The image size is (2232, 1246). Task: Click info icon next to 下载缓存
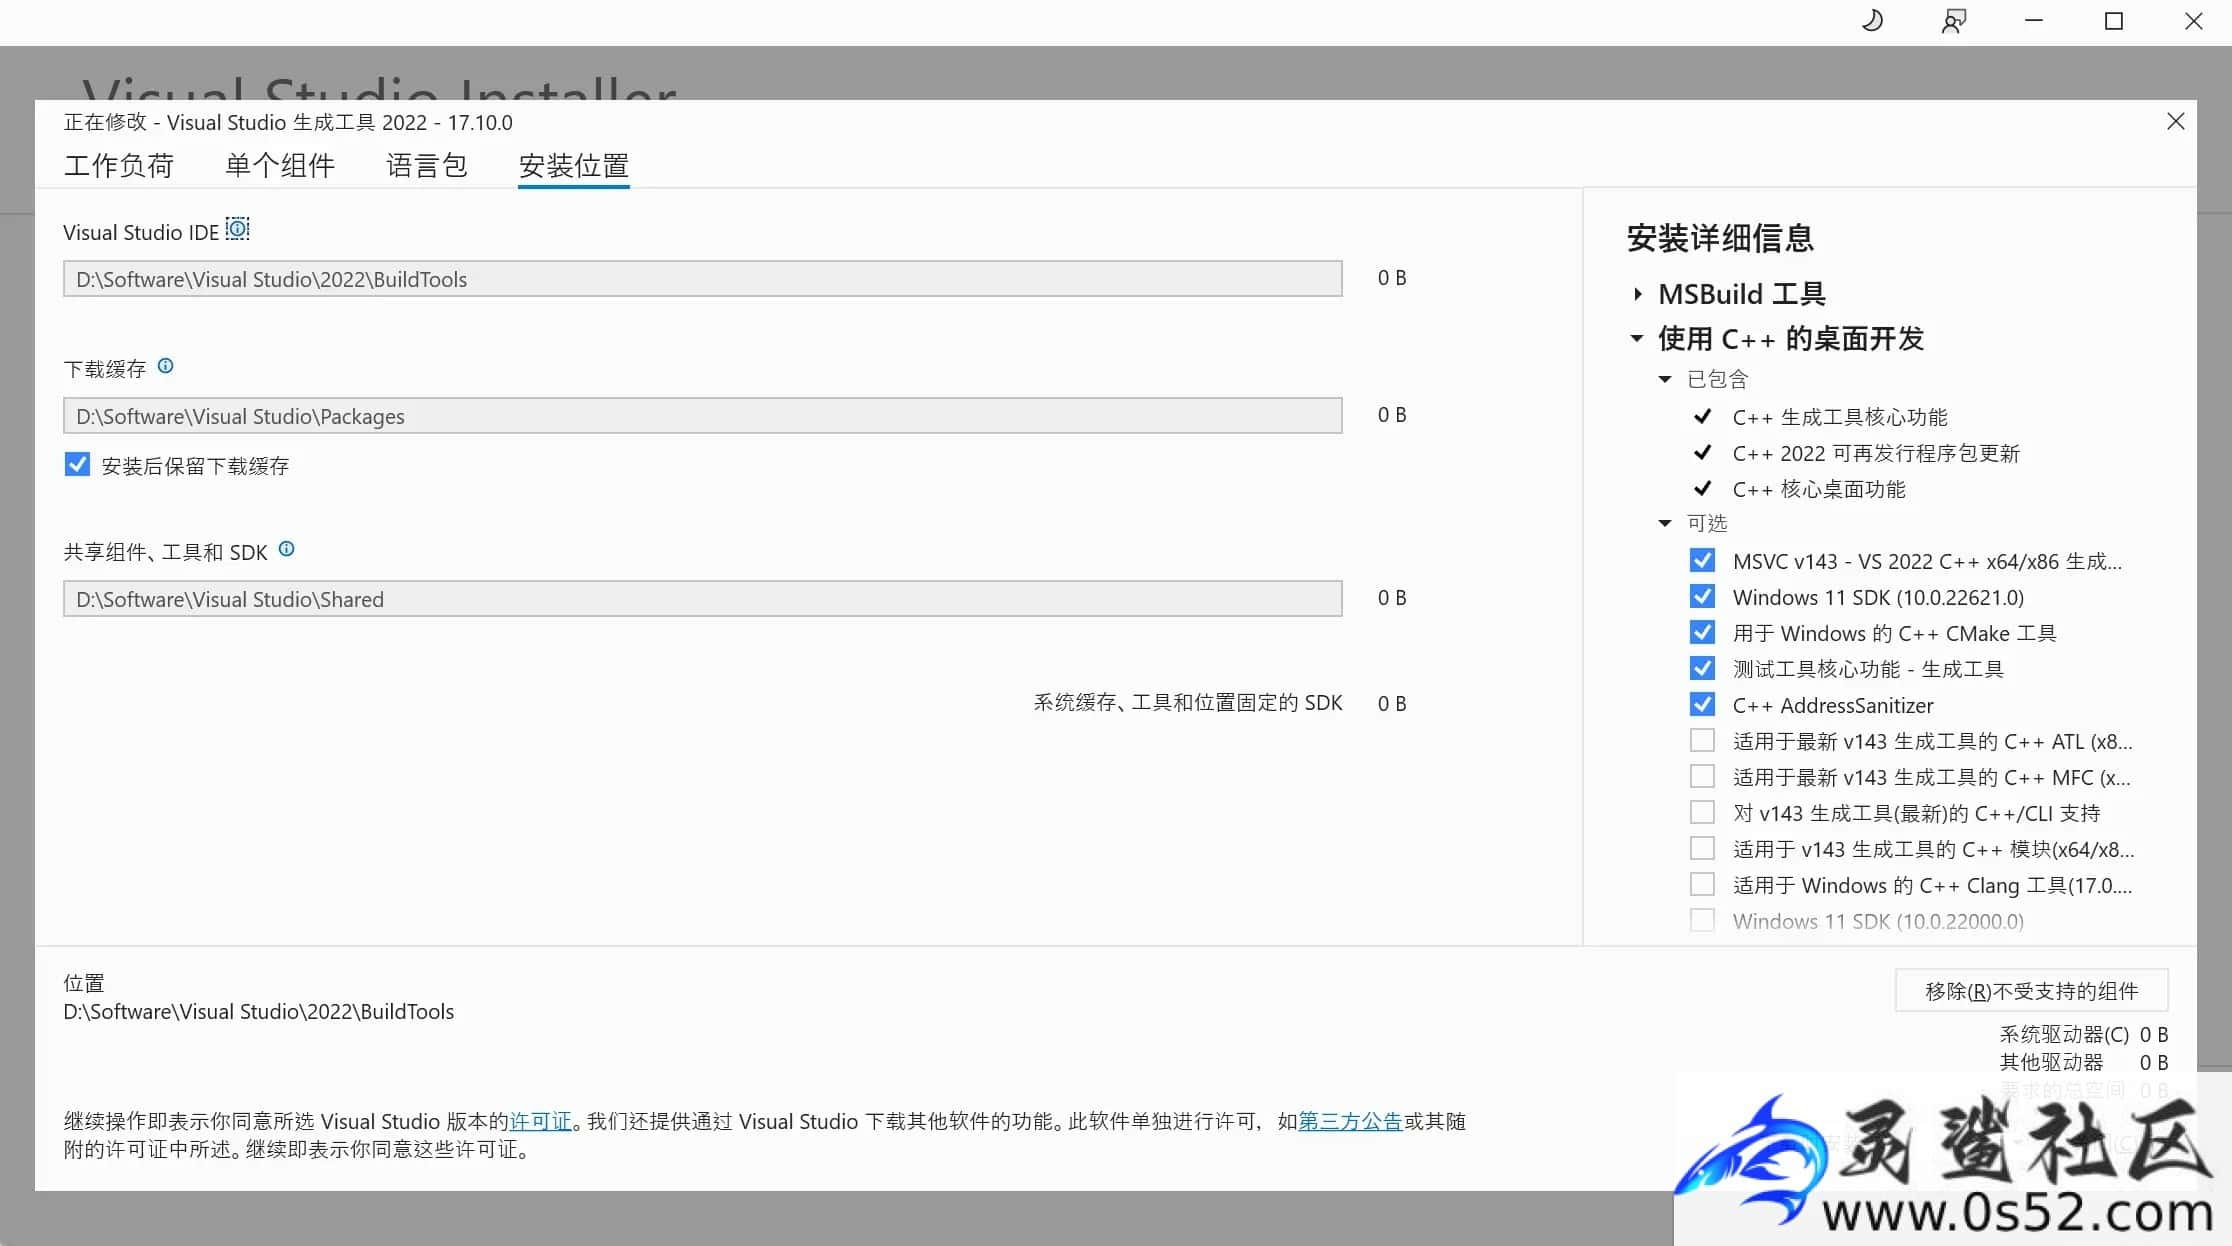pyautogui.click(x=166, y=366)
